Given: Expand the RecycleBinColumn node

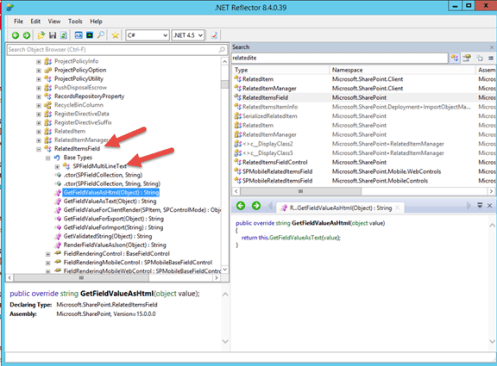Looking at the screenshot, I should point(39,106).
